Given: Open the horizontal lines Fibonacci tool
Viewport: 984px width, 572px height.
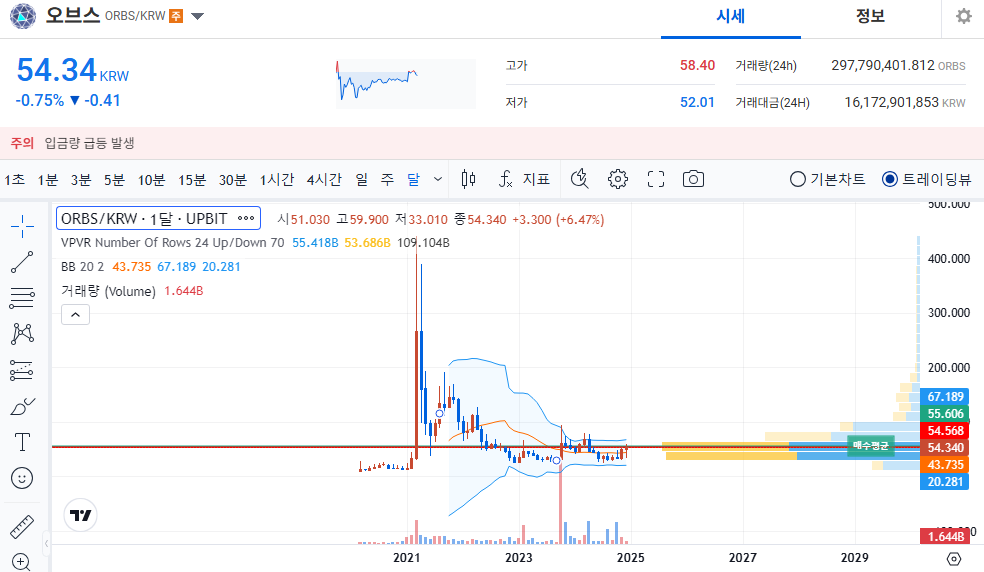Looking at the screenshot, I should (x=22, y=298).
